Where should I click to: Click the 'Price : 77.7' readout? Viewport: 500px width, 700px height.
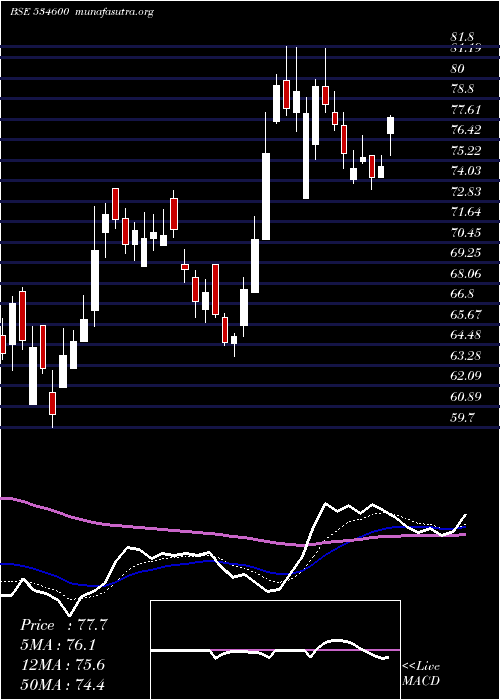click(x=63, y=625)
